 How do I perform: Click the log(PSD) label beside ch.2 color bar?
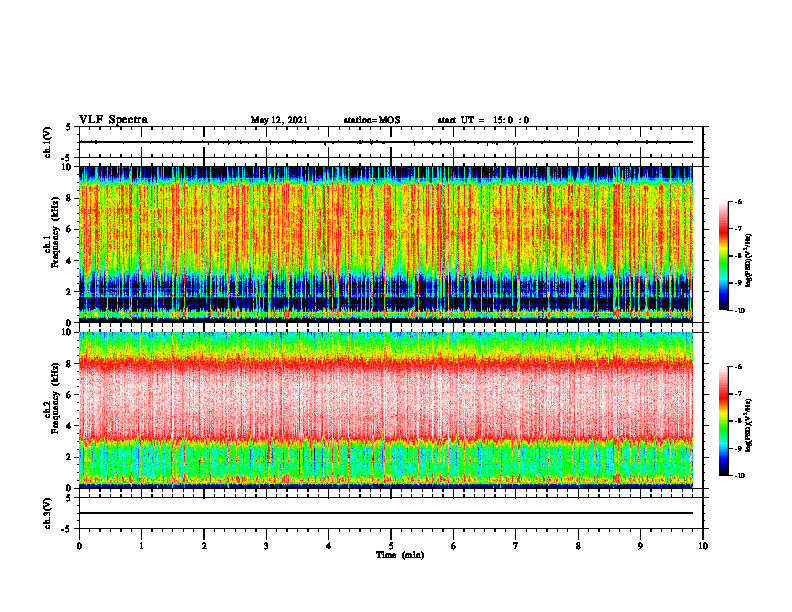[749, 425]
